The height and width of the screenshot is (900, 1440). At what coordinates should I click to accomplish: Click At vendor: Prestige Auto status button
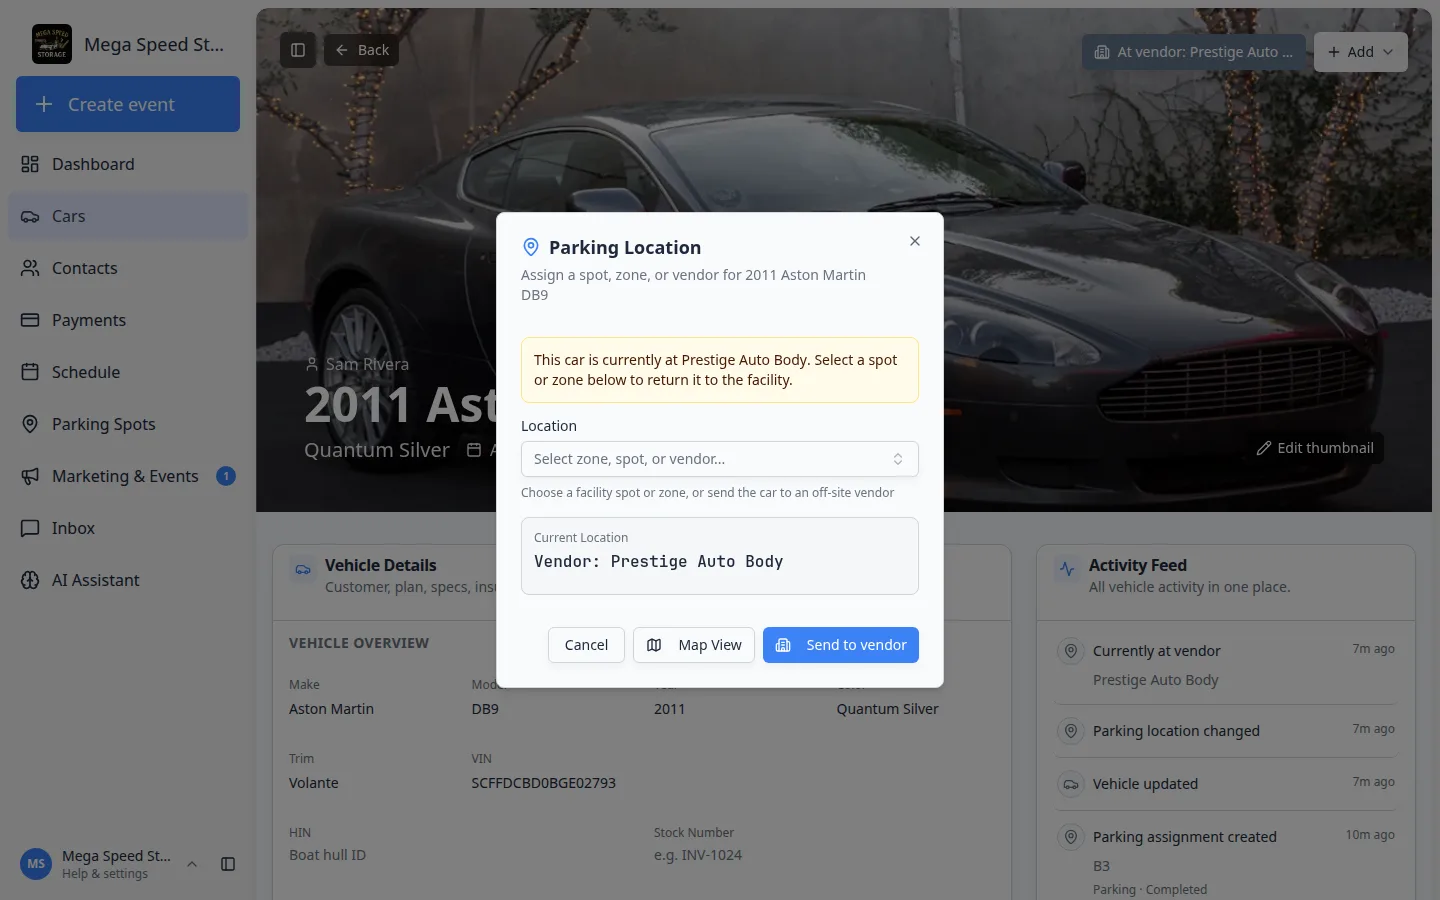pos(1194,52)
